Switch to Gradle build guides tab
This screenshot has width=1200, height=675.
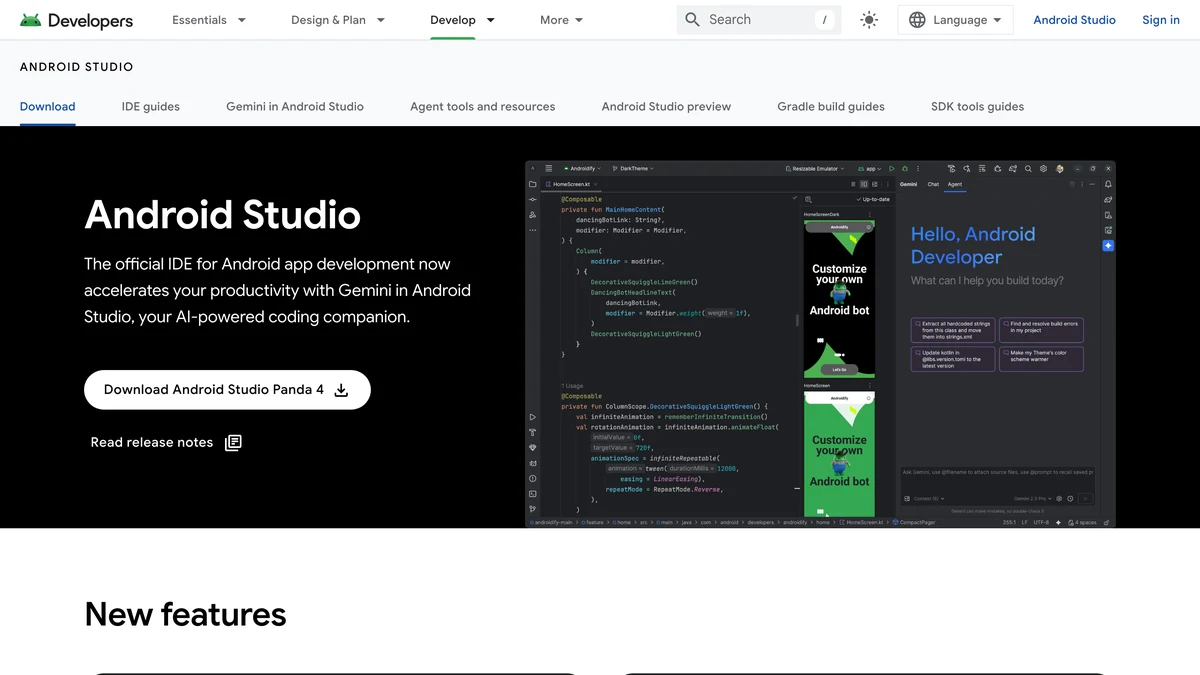(x=831, y=106)
